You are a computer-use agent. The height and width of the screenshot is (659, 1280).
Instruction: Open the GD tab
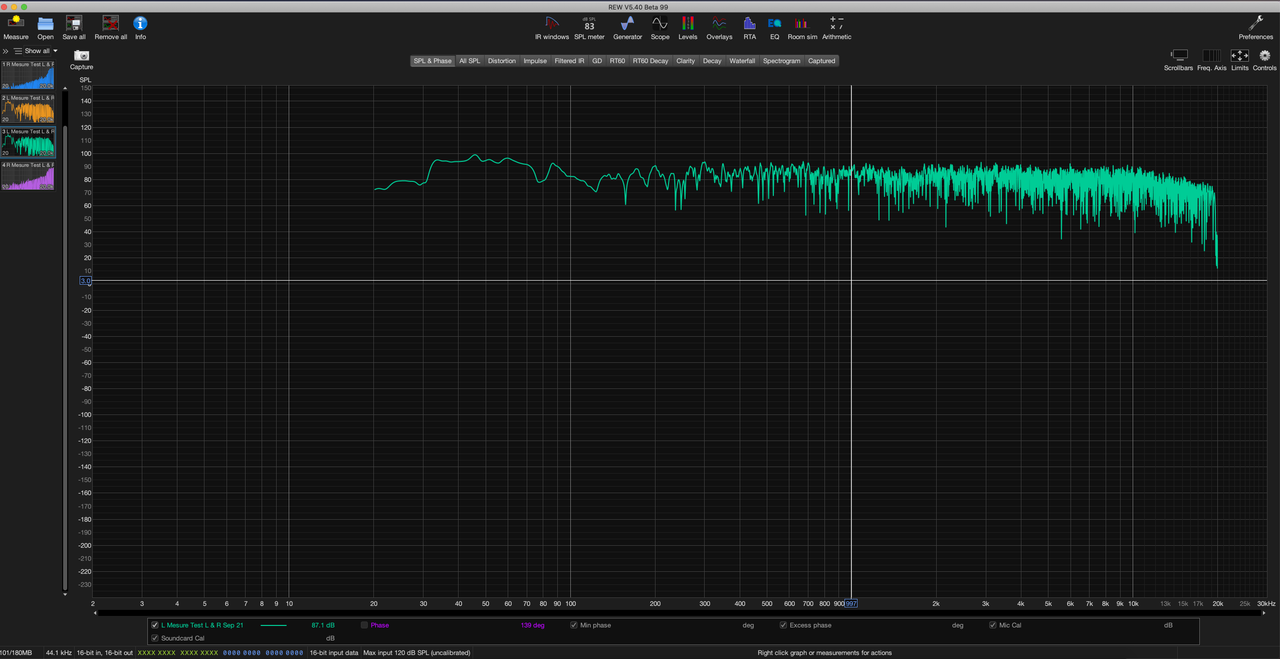click(x=597, y=61)
